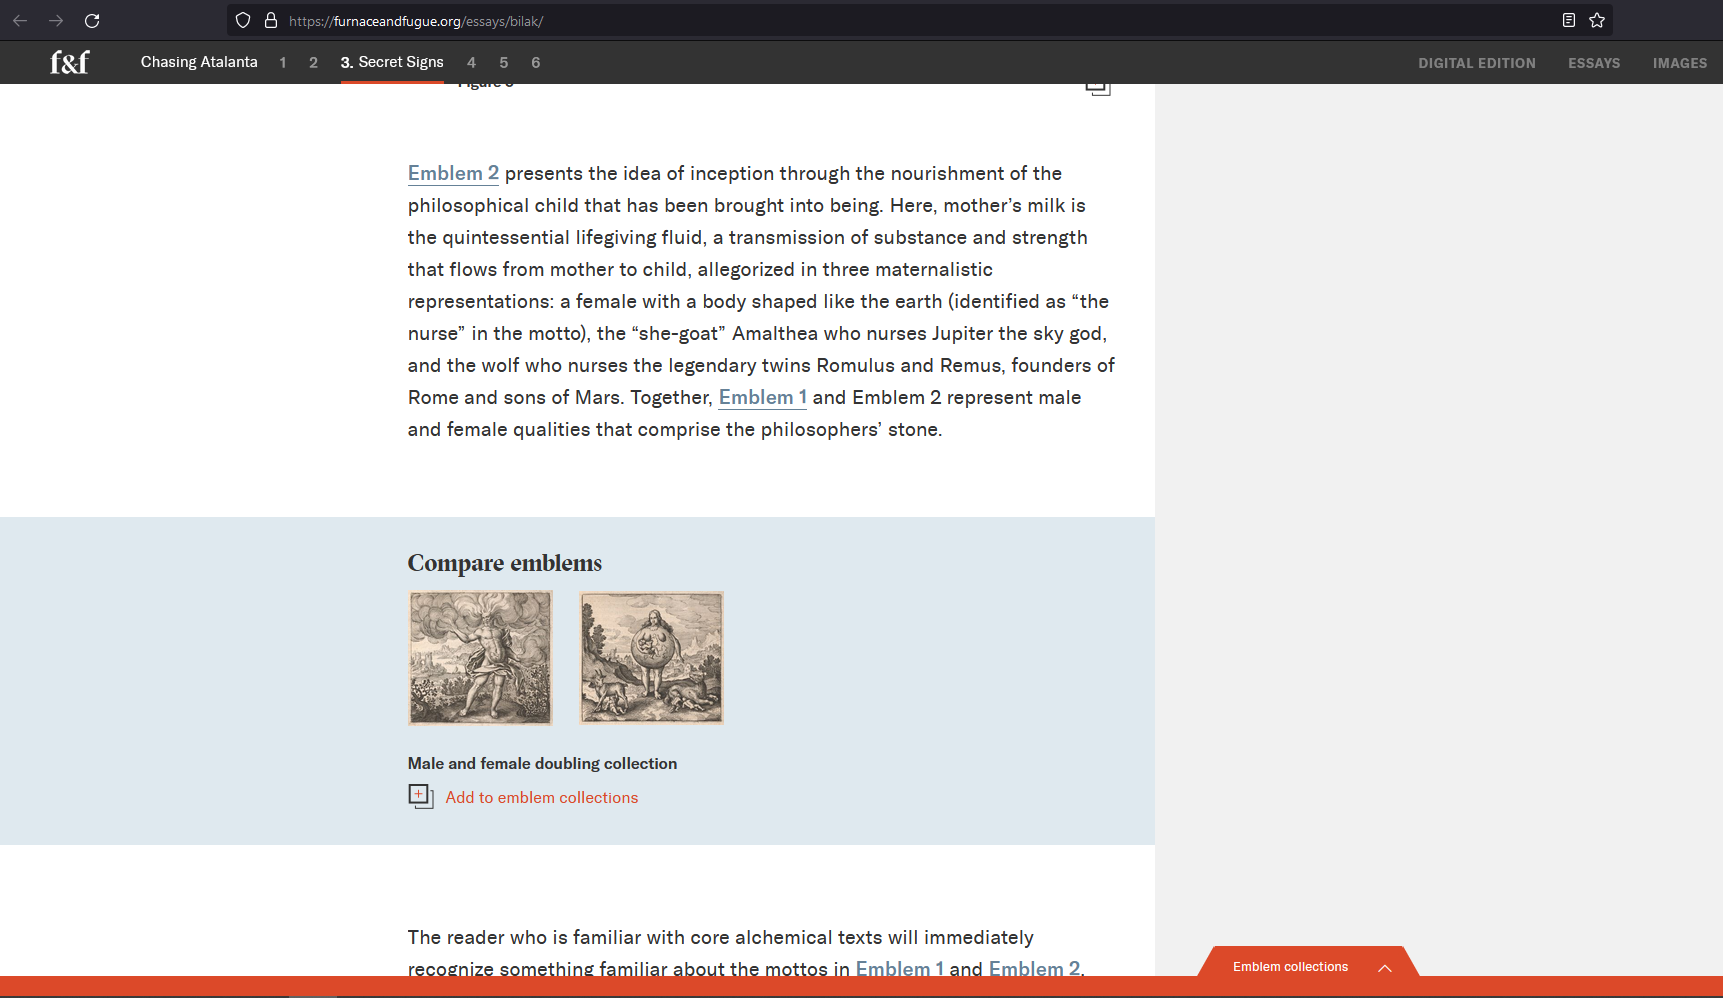Go to essay section 6
This screenshot has height=998, width=1723.
536,62
